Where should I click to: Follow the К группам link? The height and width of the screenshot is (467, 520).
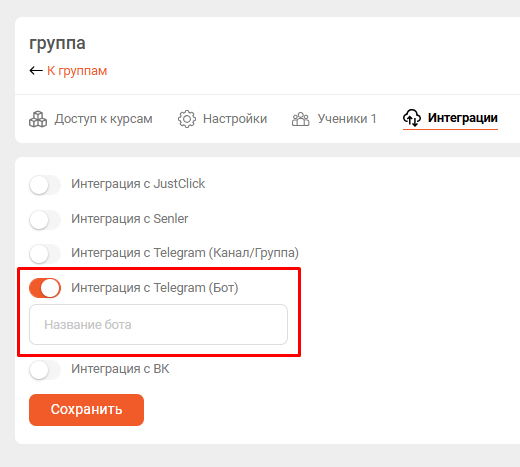[77, 71]
